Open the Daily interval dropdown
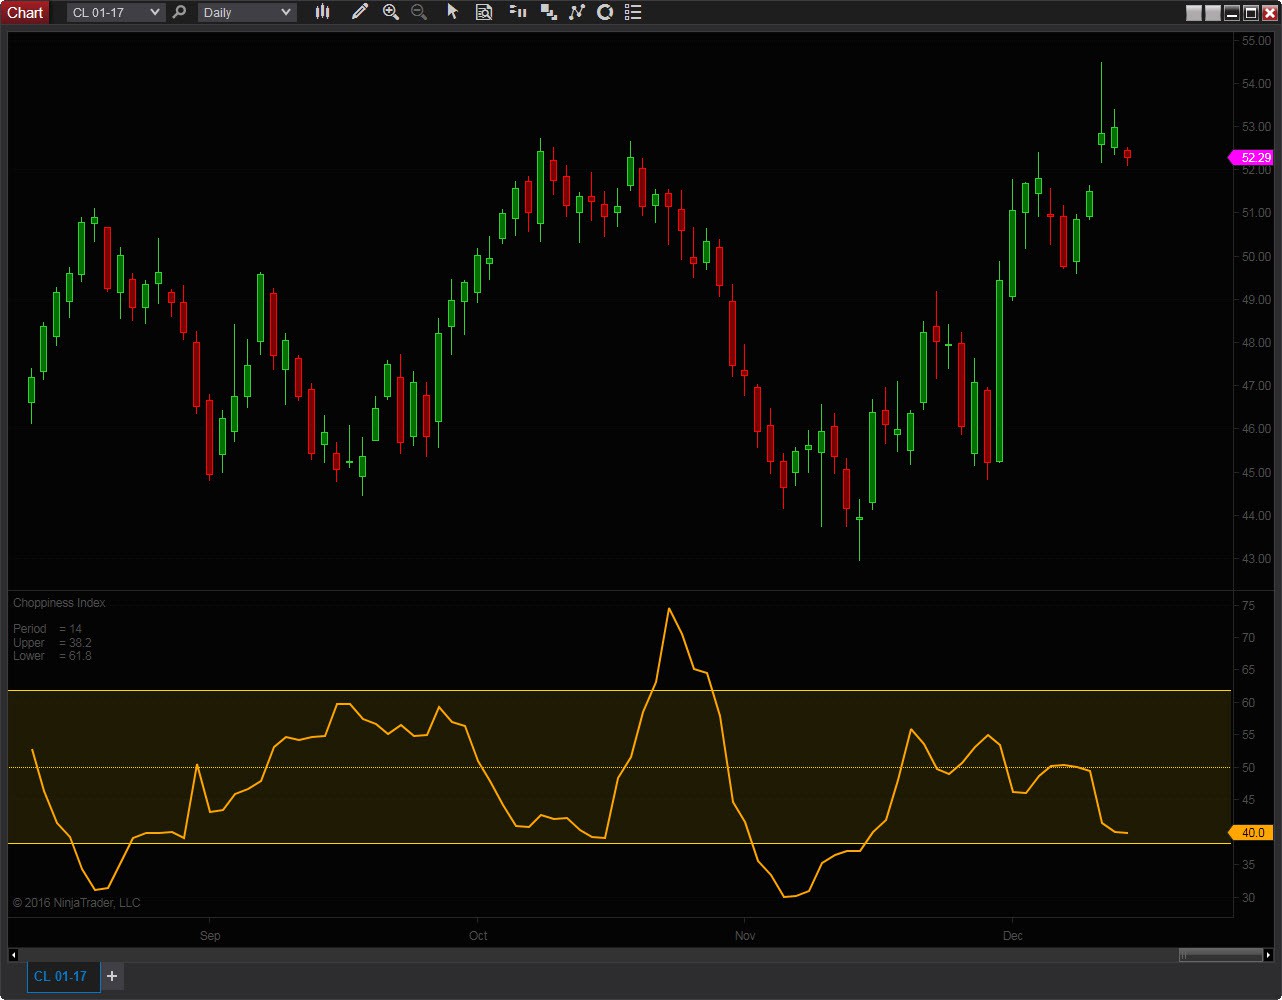The width and height of the screenshot is (1282, 1000). coord(247,12)
